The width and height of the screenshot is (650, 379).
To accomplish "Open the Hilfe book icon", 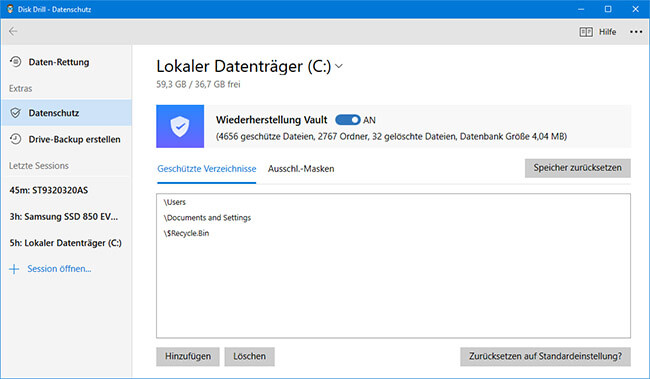I will point(586,32).
